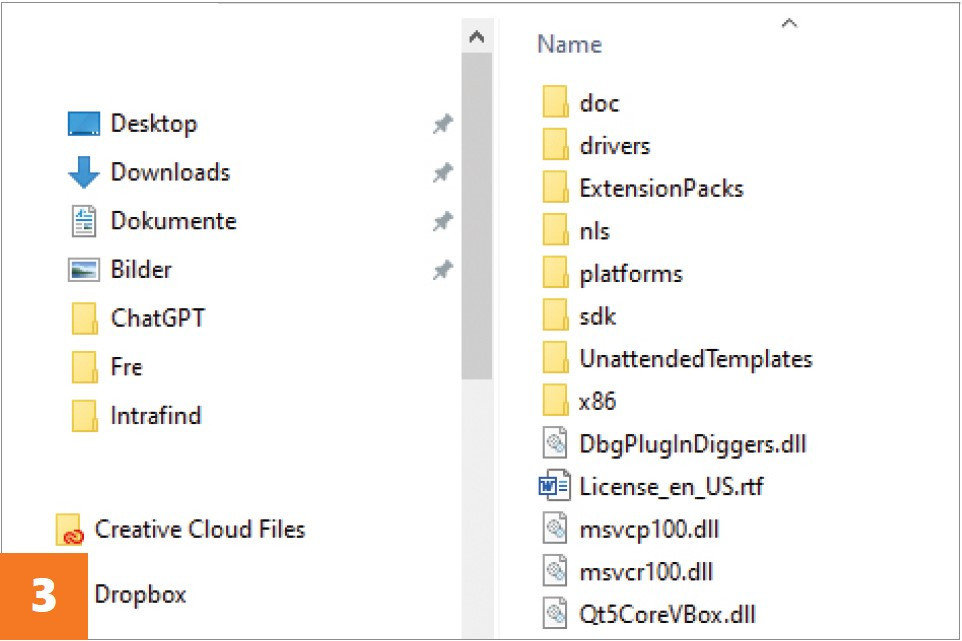This screenshot has width=962, height=641.
Task: Select the License_en_US.rtf Word icon
Action: point(554,486)
